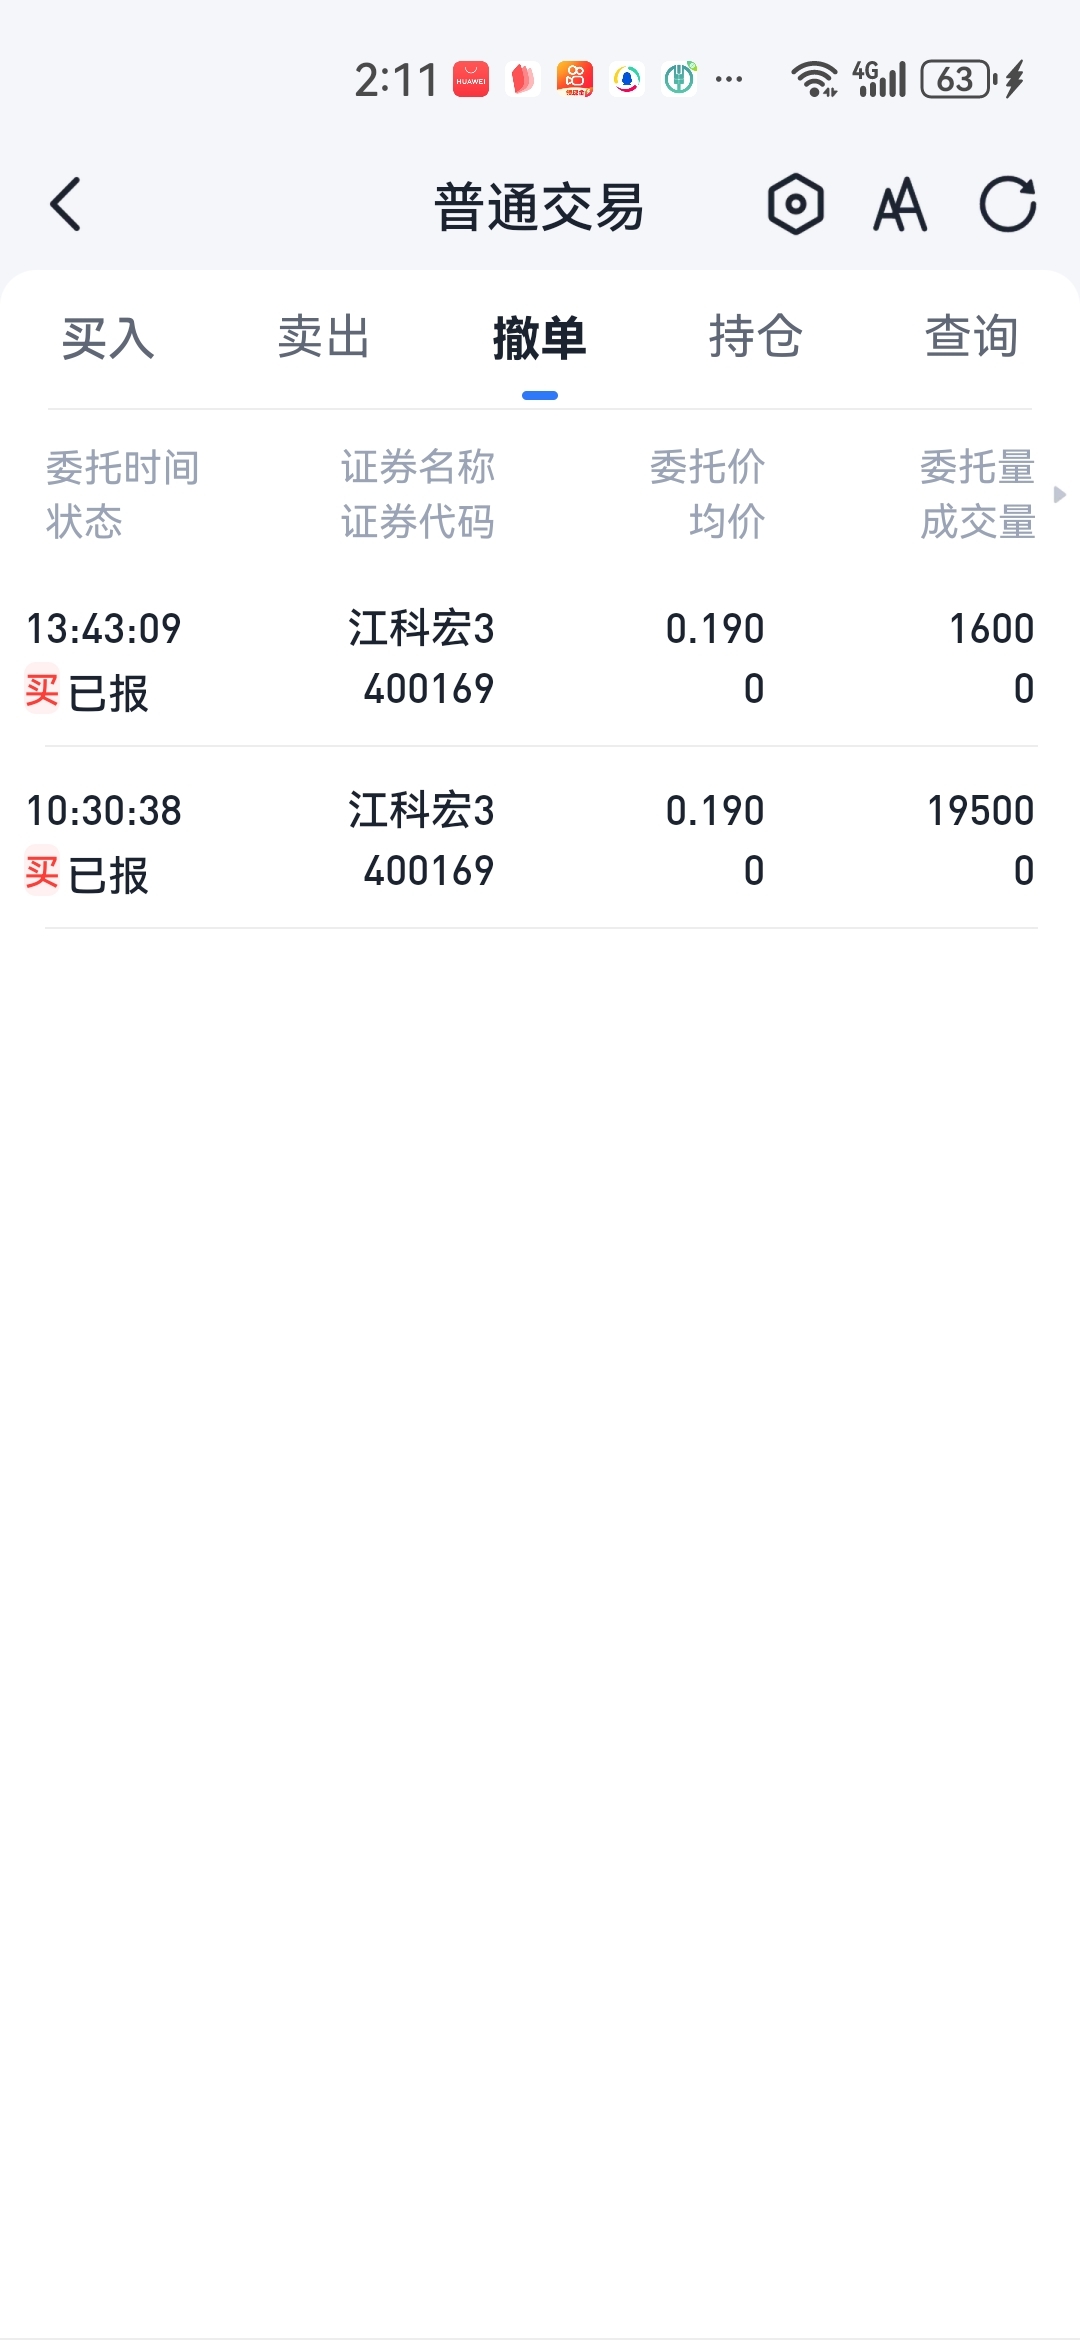Open the hexagon settings icon
The image size is (1080, 2340).
796,205
